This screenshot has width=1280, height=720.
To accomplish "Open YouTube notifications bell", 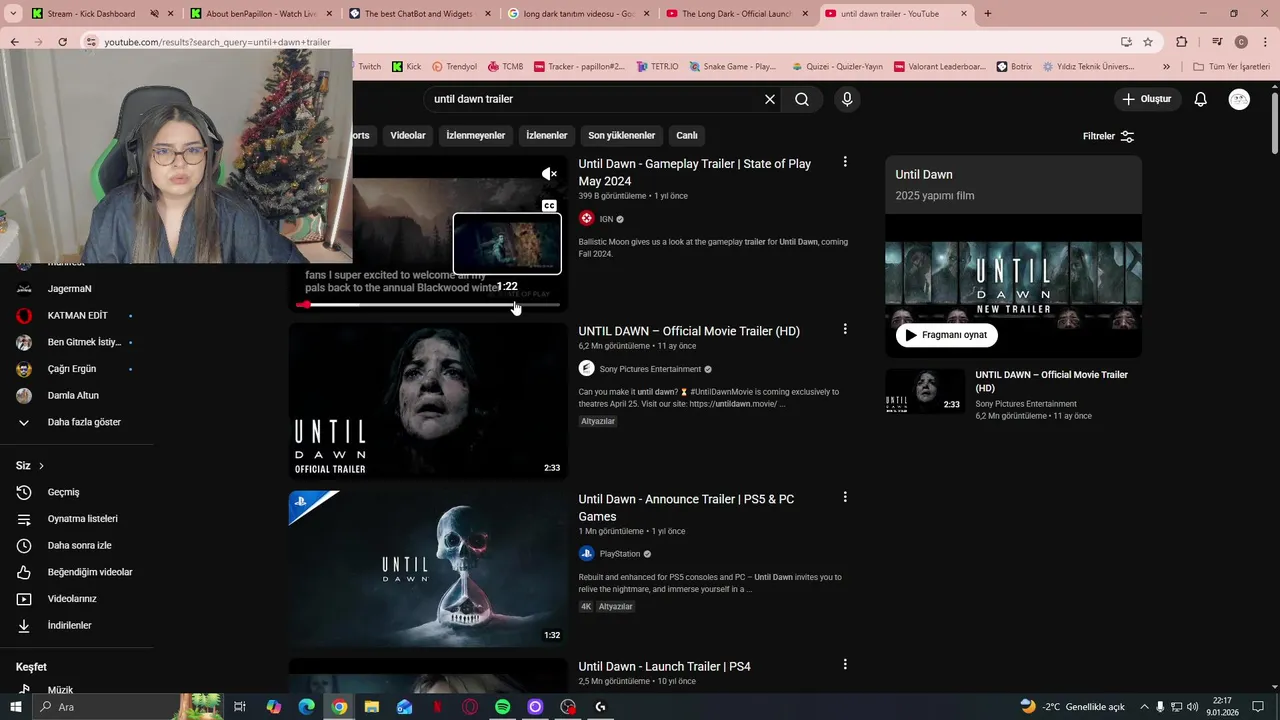I will [x=1201, y=99].
